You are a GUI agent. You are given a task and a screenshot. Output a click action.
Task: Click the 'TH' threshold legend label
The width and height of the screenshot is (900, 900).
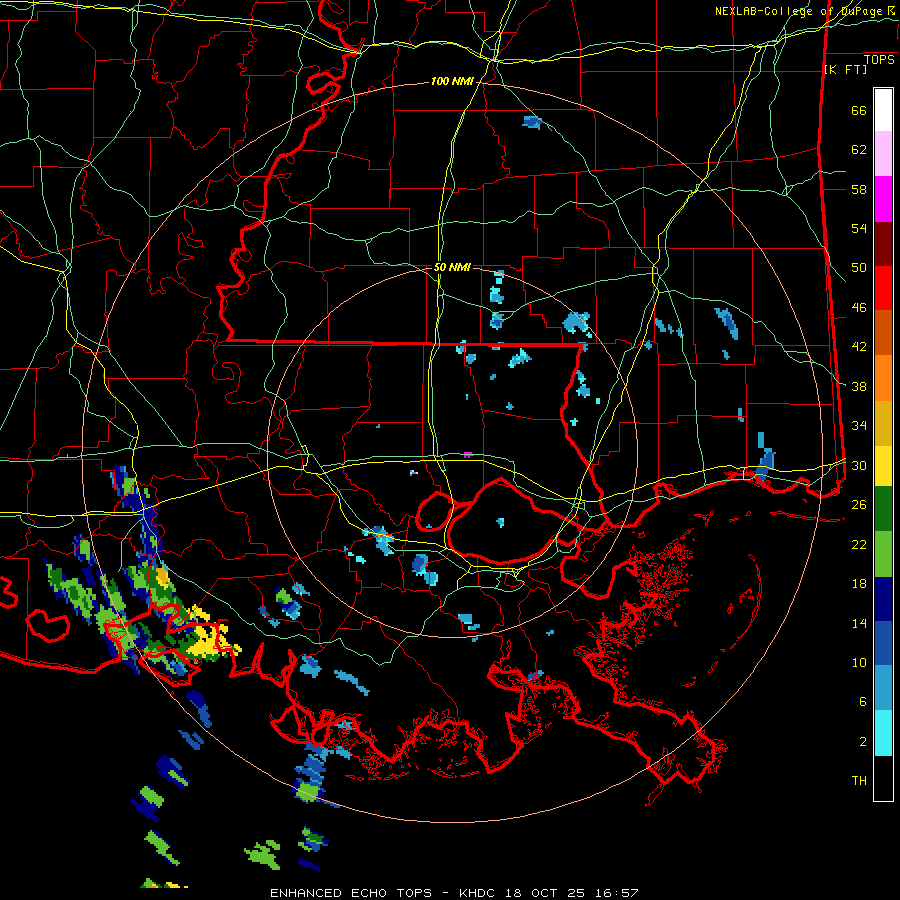click(859, 781)
